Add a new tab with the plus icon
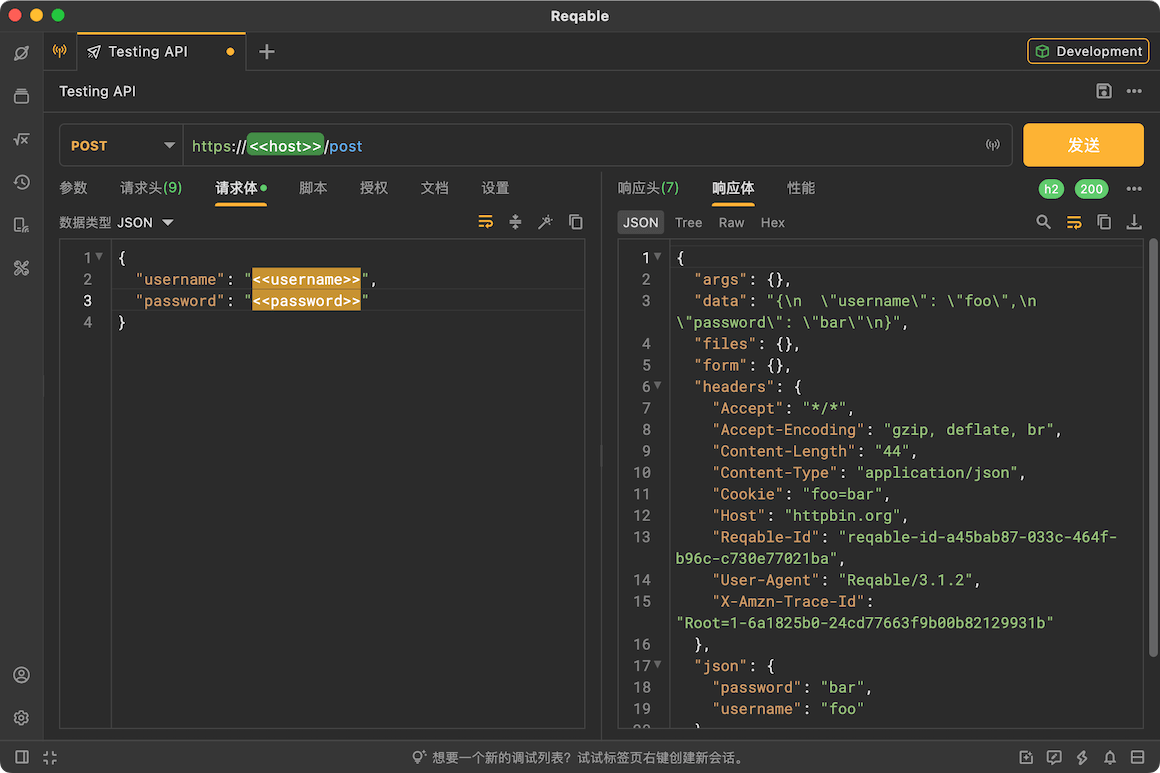Viewport: 1160px width, 773px height. click(x=266, y=52)
